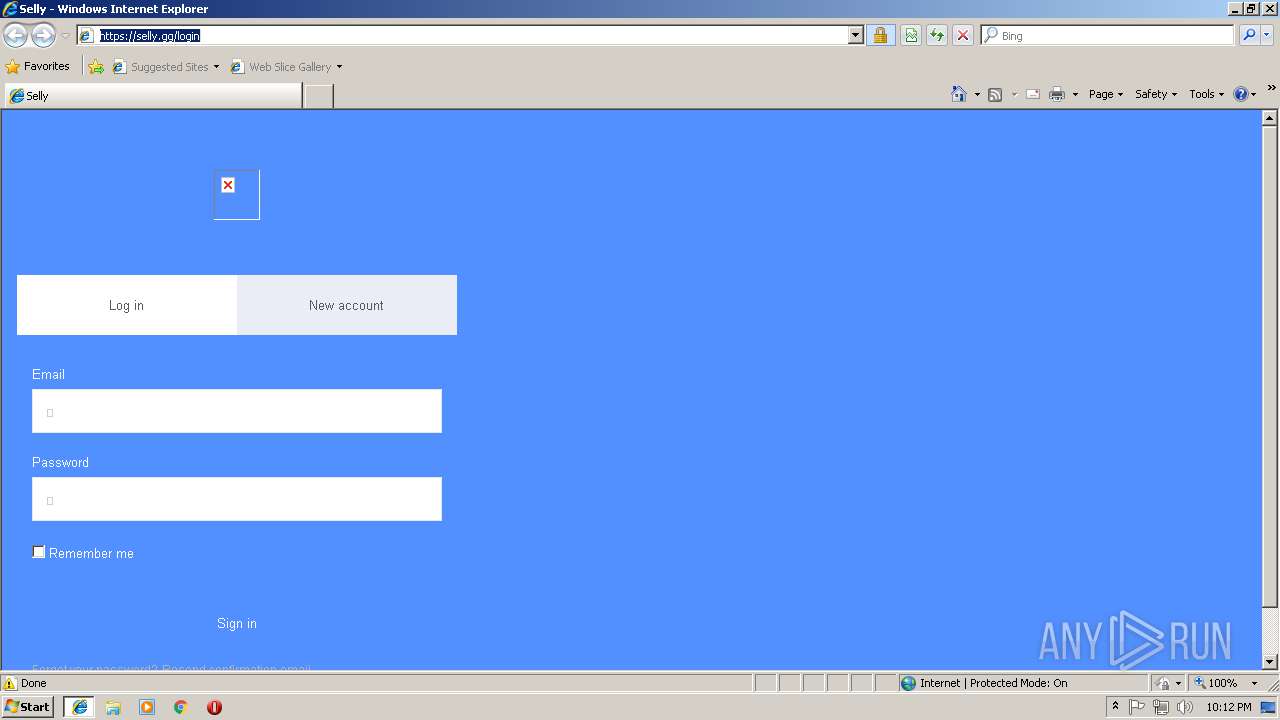Viewport: 1280px width, 720px height.
Task: Open the Windows Start menu
Action: [x=28, y=707]
